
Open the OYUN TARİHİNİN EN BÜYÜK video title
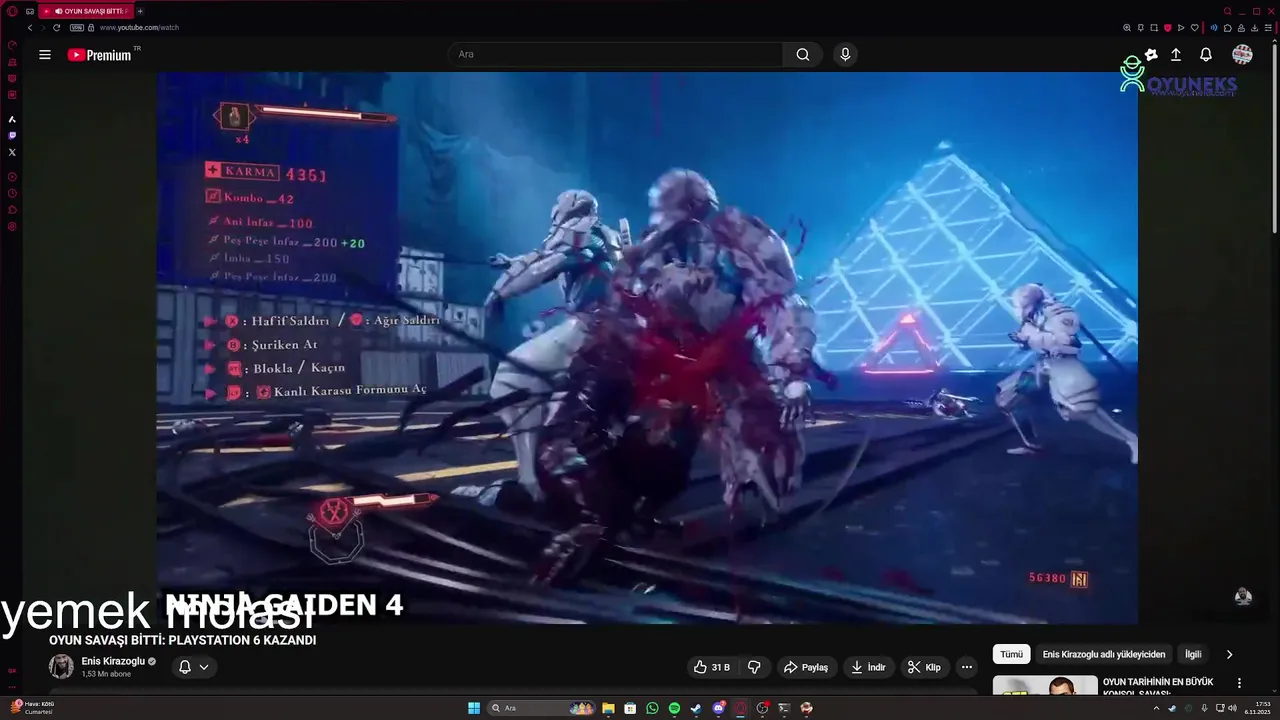(1159, 688)
